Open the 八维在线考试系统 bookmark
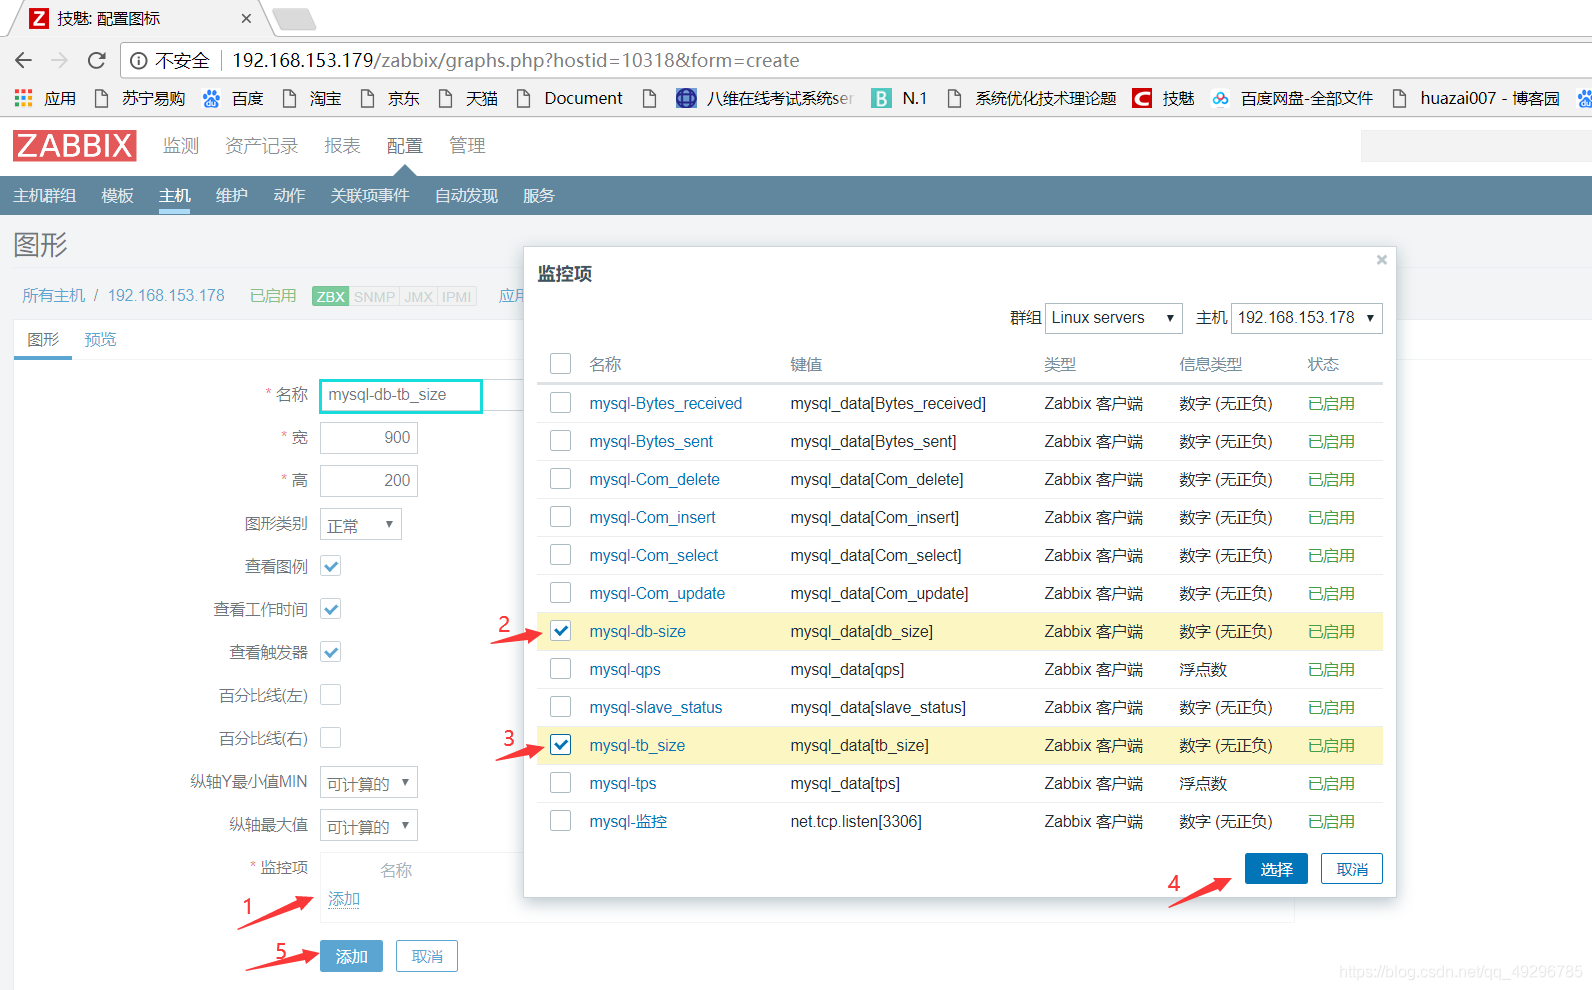1592x990 pixels. click(764, 98)
